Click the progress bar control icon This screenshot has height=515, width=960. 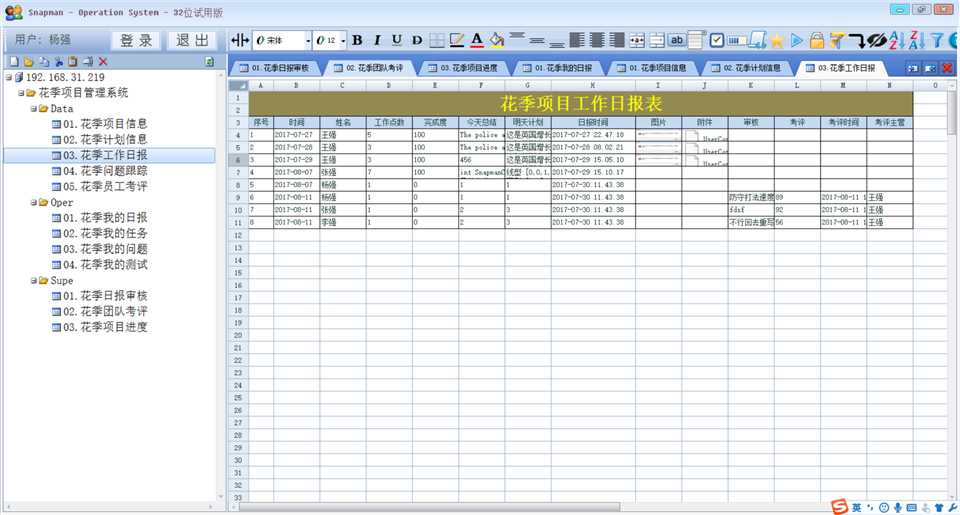737,40
